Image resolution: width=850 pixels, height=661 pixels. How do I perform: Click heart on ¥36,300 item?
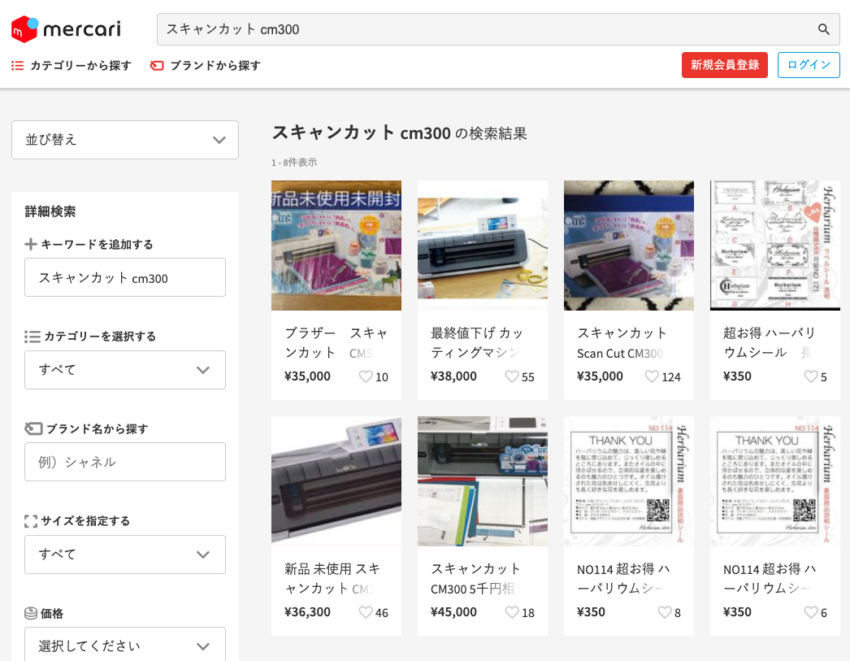click(366, 612)
